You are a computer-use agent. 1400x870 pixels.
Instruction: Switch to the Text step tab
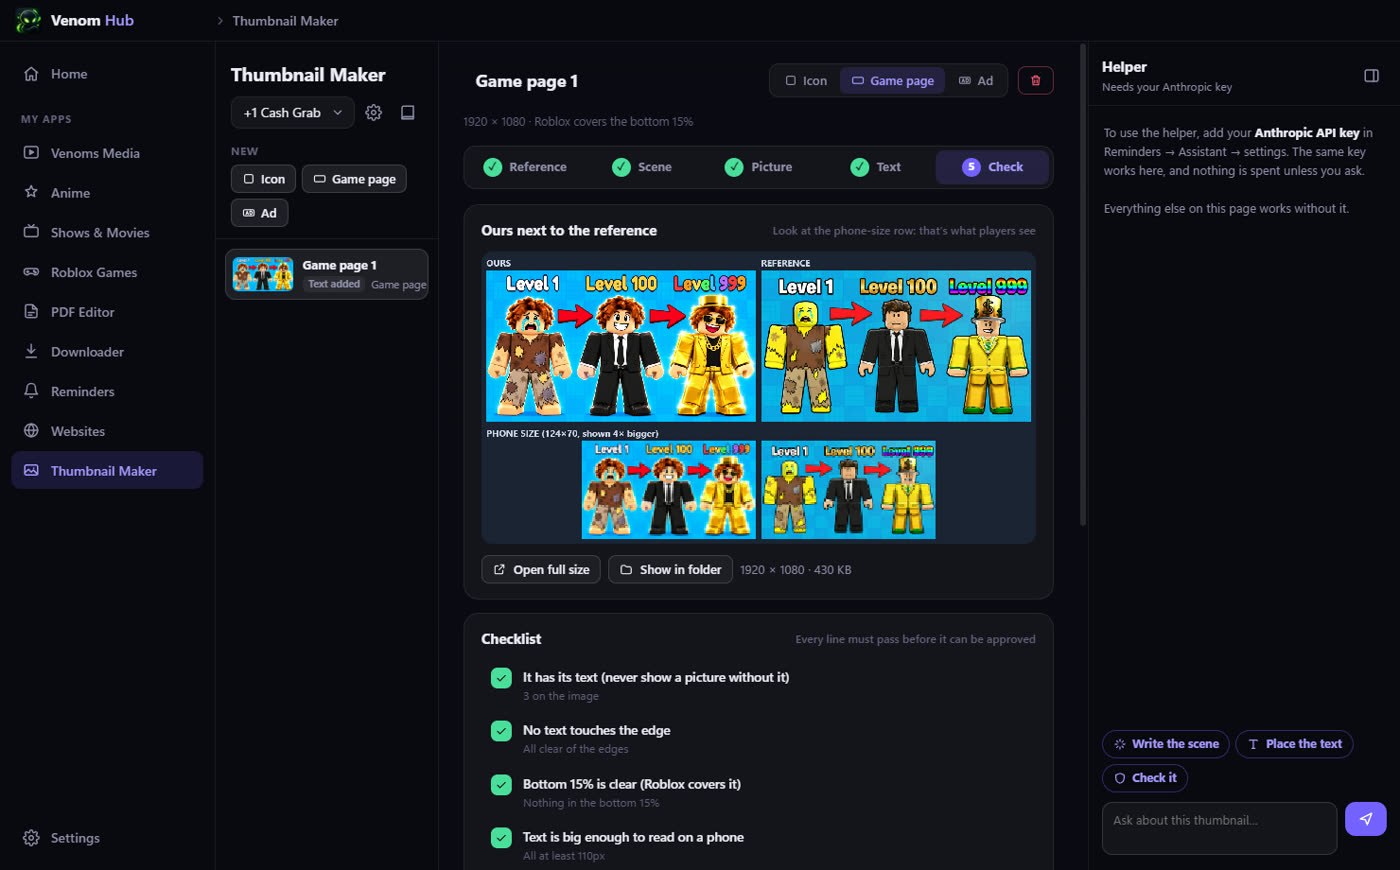tap(876, 167)
